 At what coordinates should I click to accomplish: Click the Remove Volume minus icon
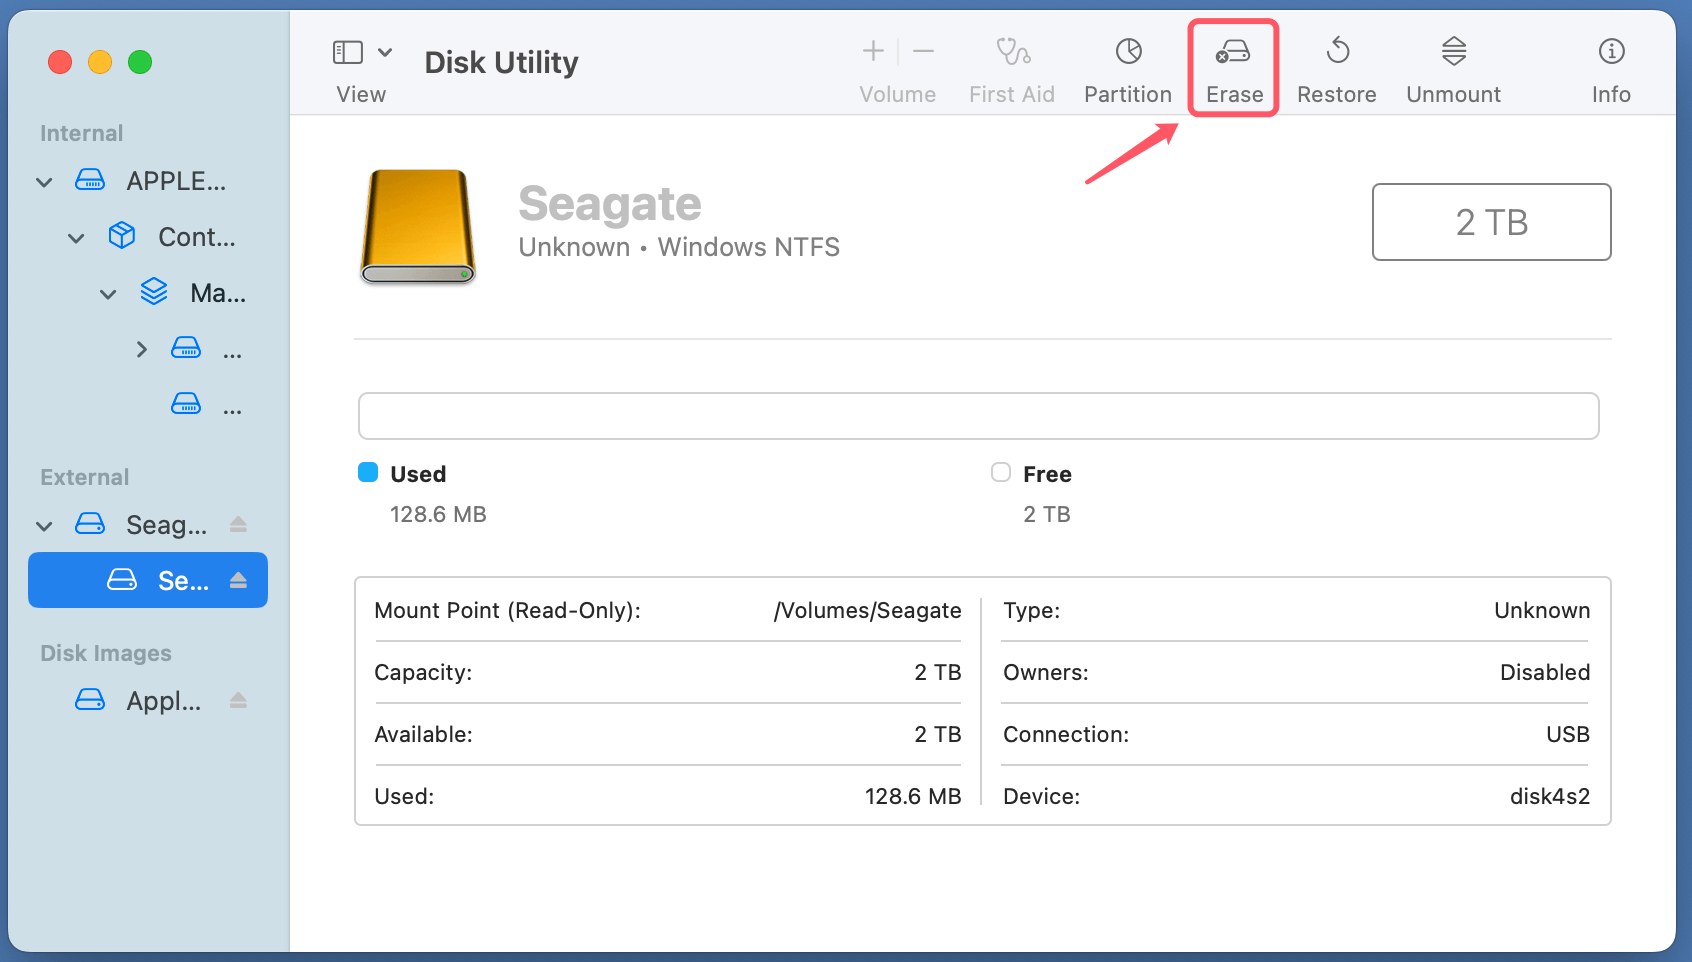point(923,51)
